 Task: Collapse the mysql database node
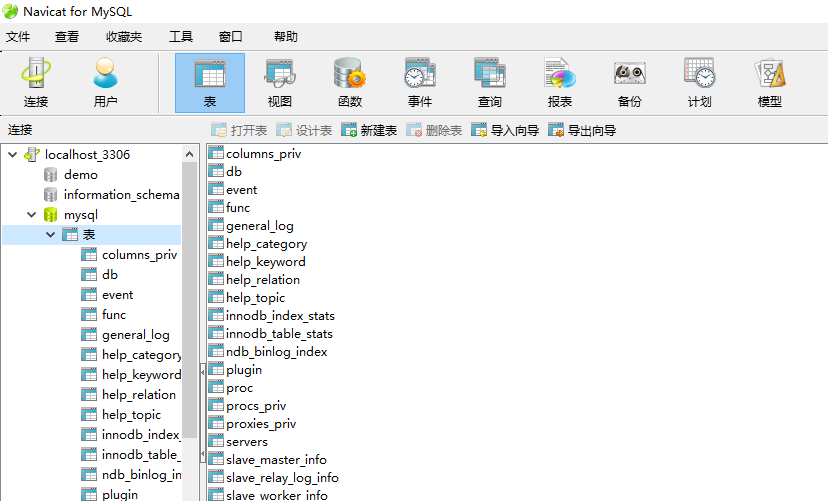[32, 214]
